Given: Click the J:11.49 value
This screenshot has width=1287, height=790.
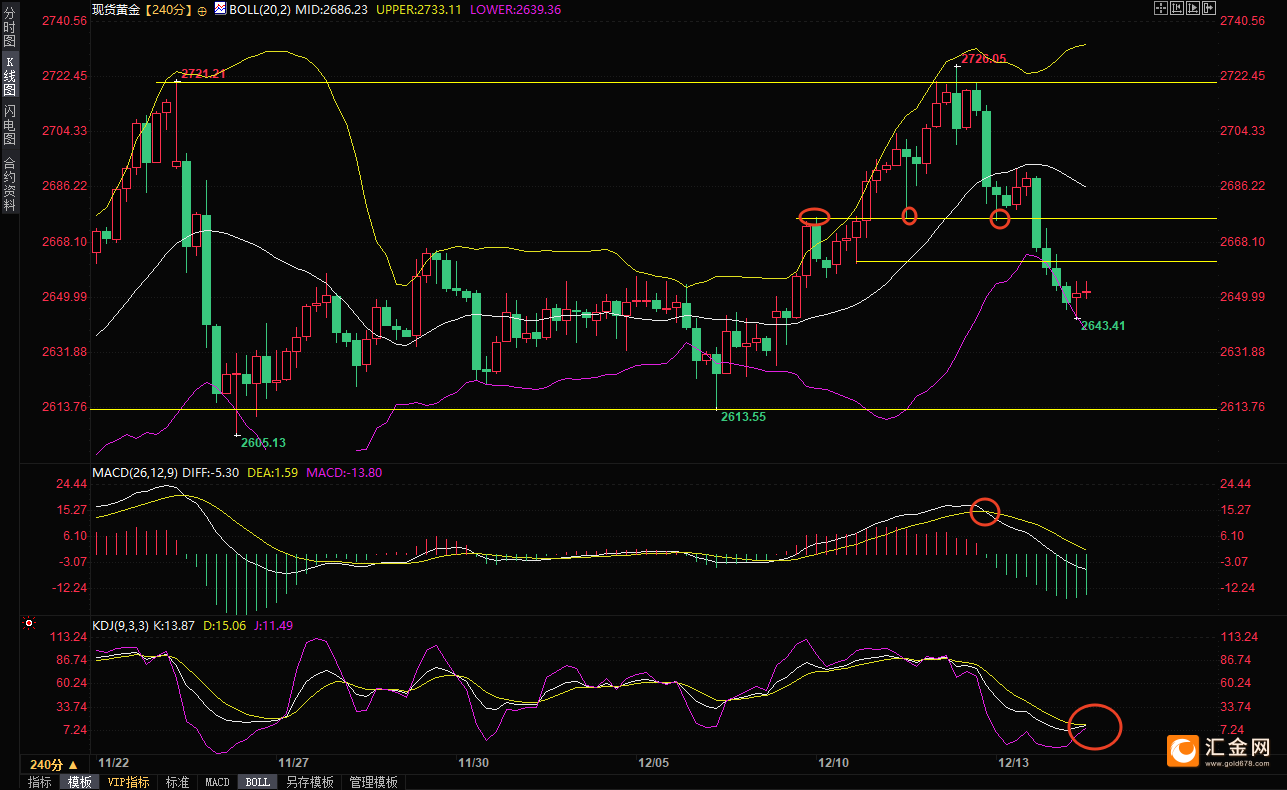Looking at the screenshot, I should (273, 626).
